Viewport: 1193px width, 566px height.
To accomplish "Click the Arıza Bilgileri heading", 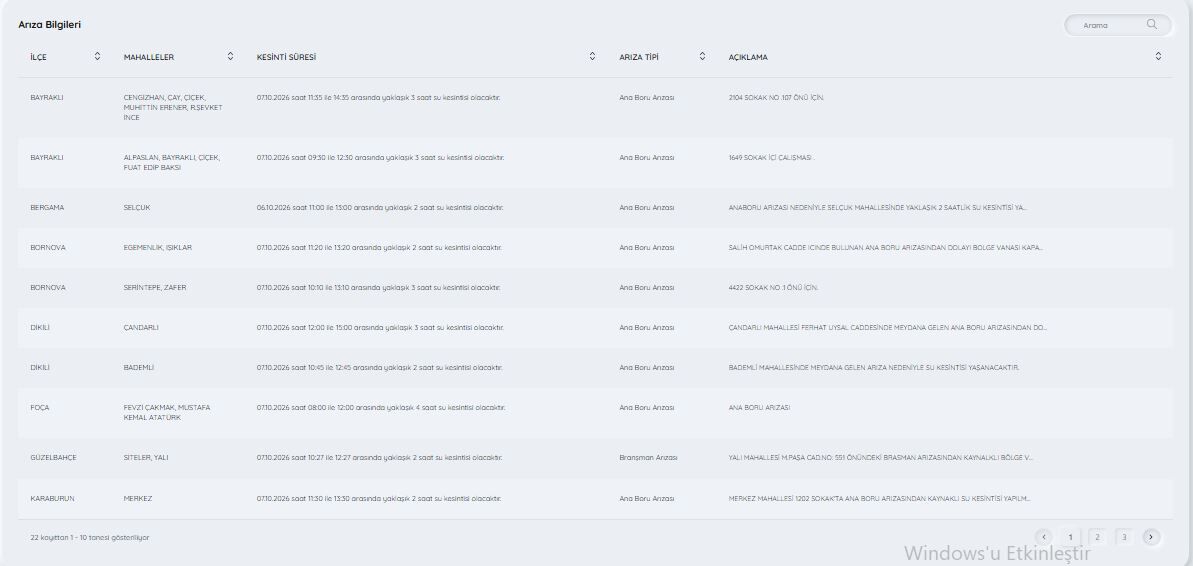I will point(49,25).
